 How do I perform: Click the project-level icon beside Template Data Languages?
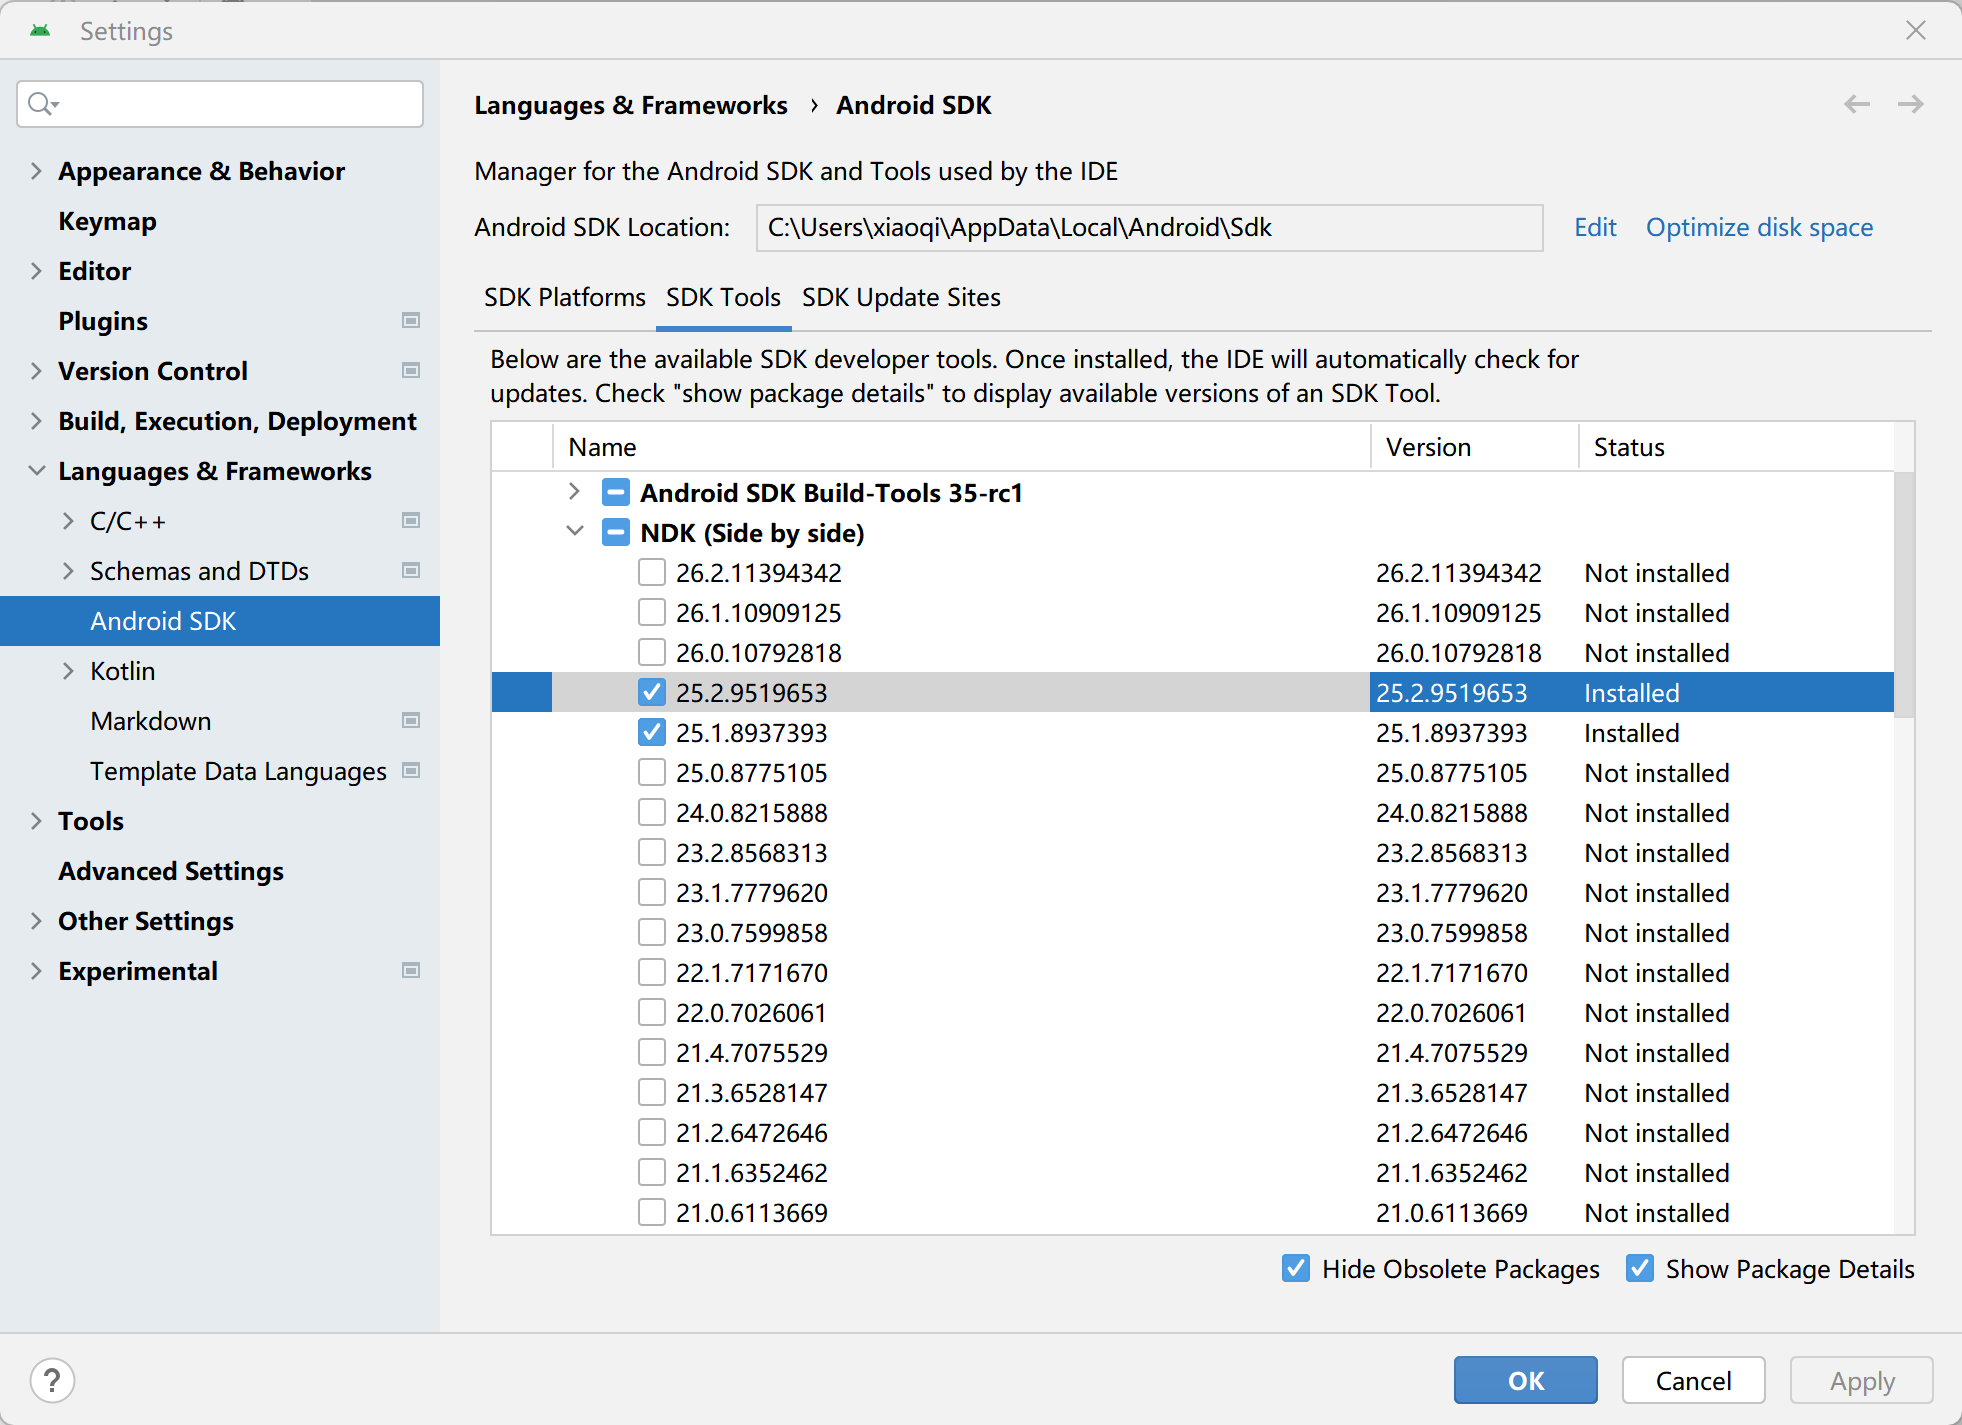click(x=410, y=771)
